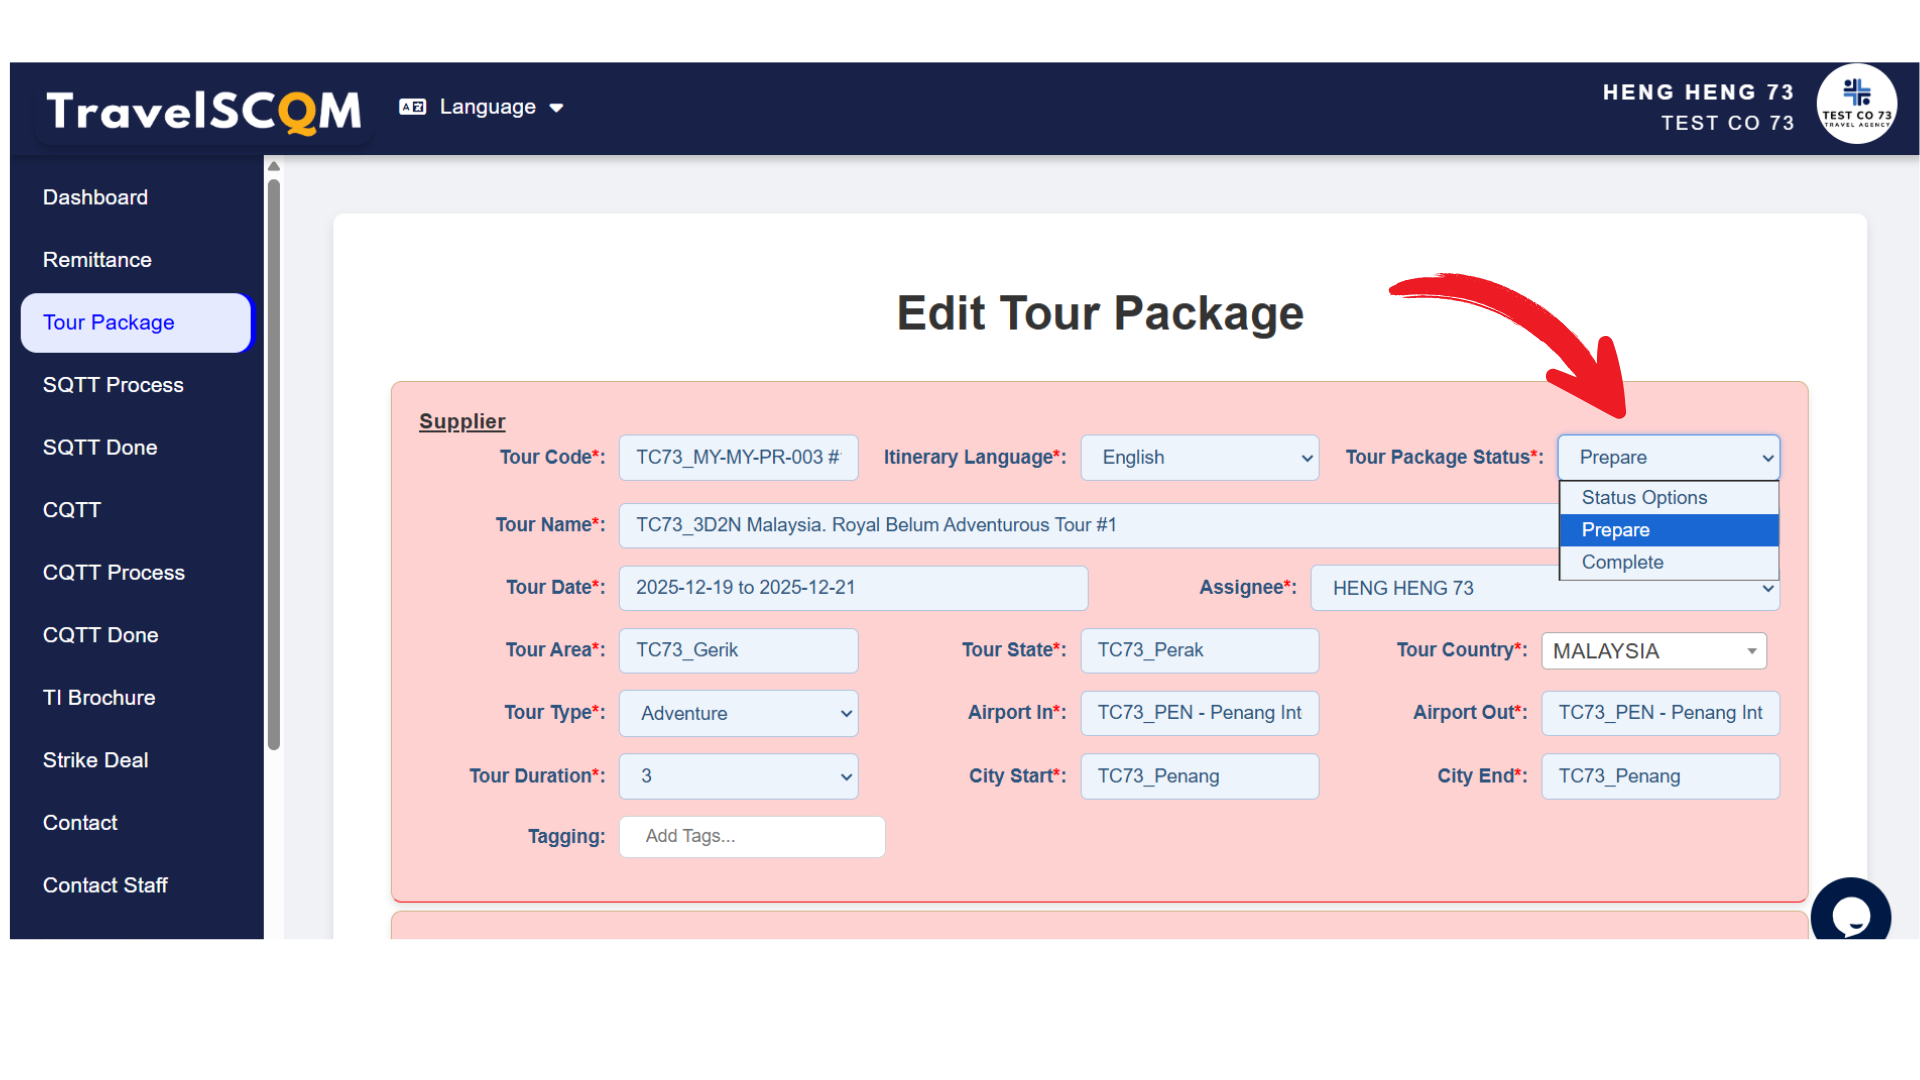Navigate to Strike Deal
Image resolution: width=1920 pixels, height=1080 pixels.
coord(95,761)
